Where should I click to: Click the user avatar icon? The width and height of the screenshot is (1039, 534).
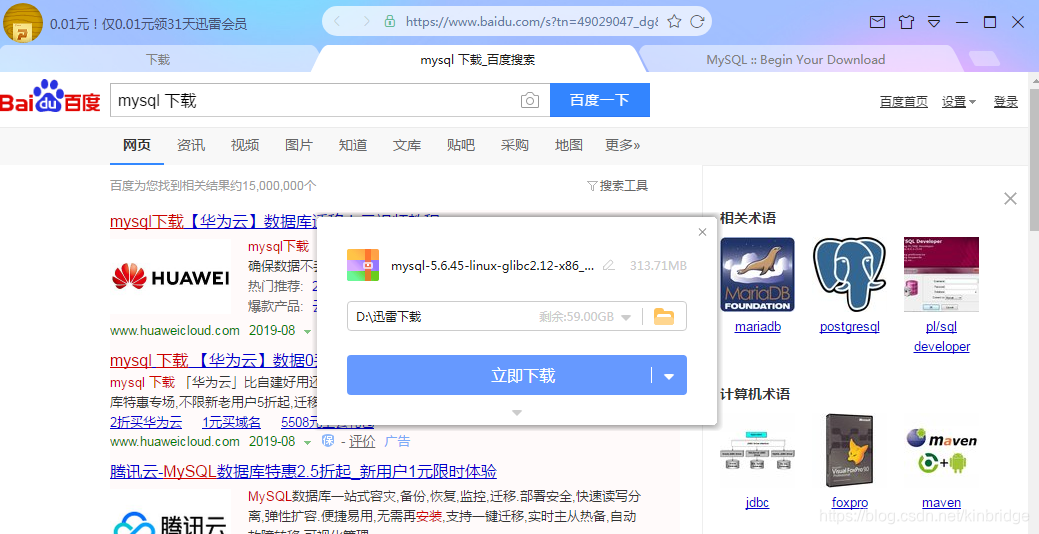(x=23, y=23)
